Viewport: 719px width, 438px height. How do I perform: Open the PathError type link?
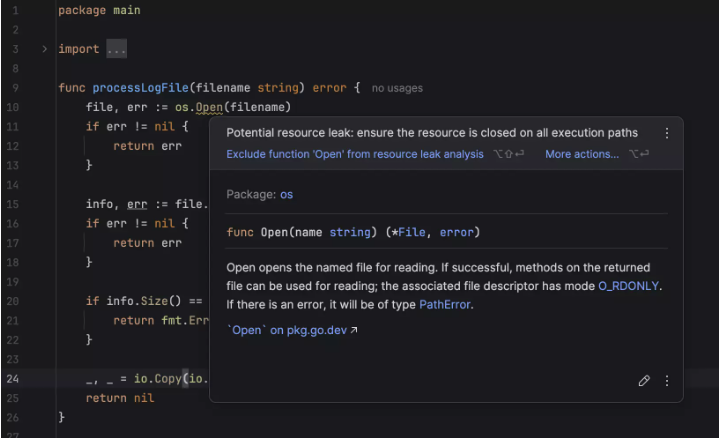pos(445,305)
